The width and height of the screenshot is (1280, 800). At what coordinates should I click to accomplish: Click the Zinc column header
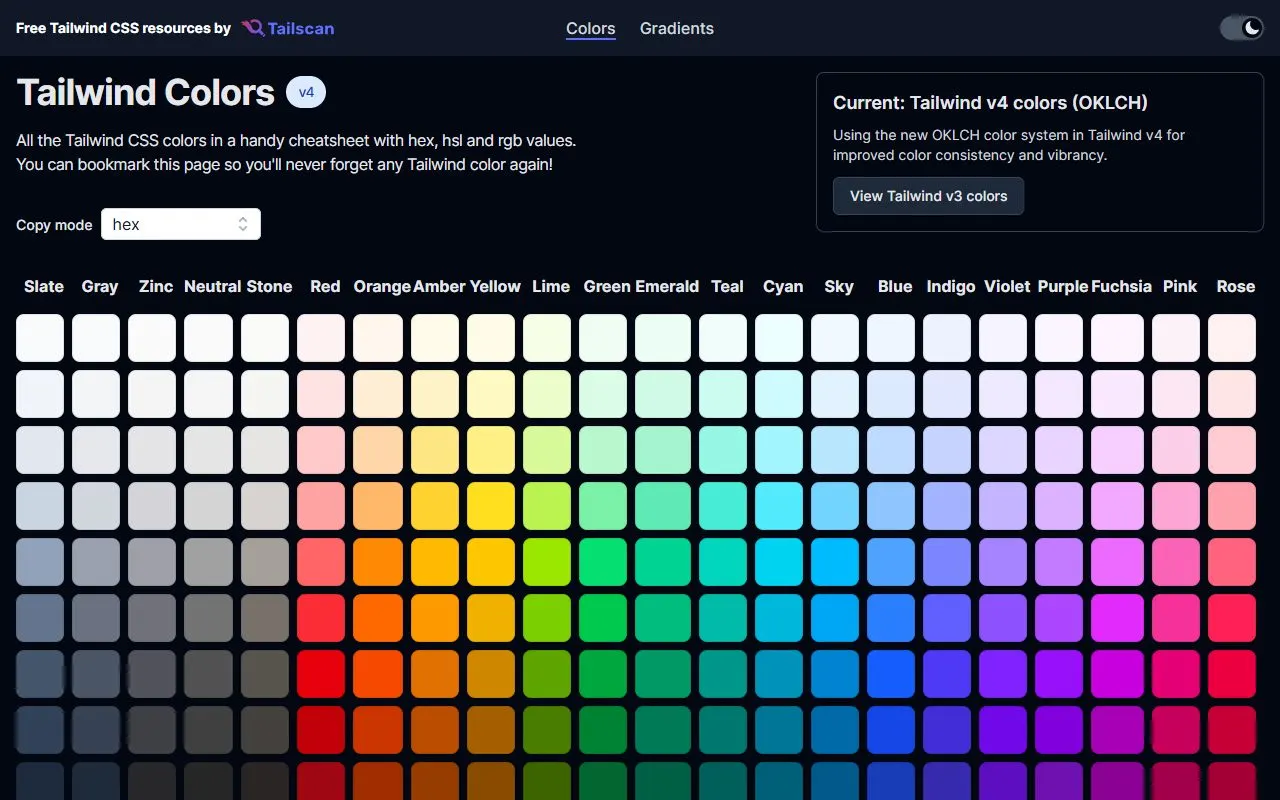click(x=156, y=286)
